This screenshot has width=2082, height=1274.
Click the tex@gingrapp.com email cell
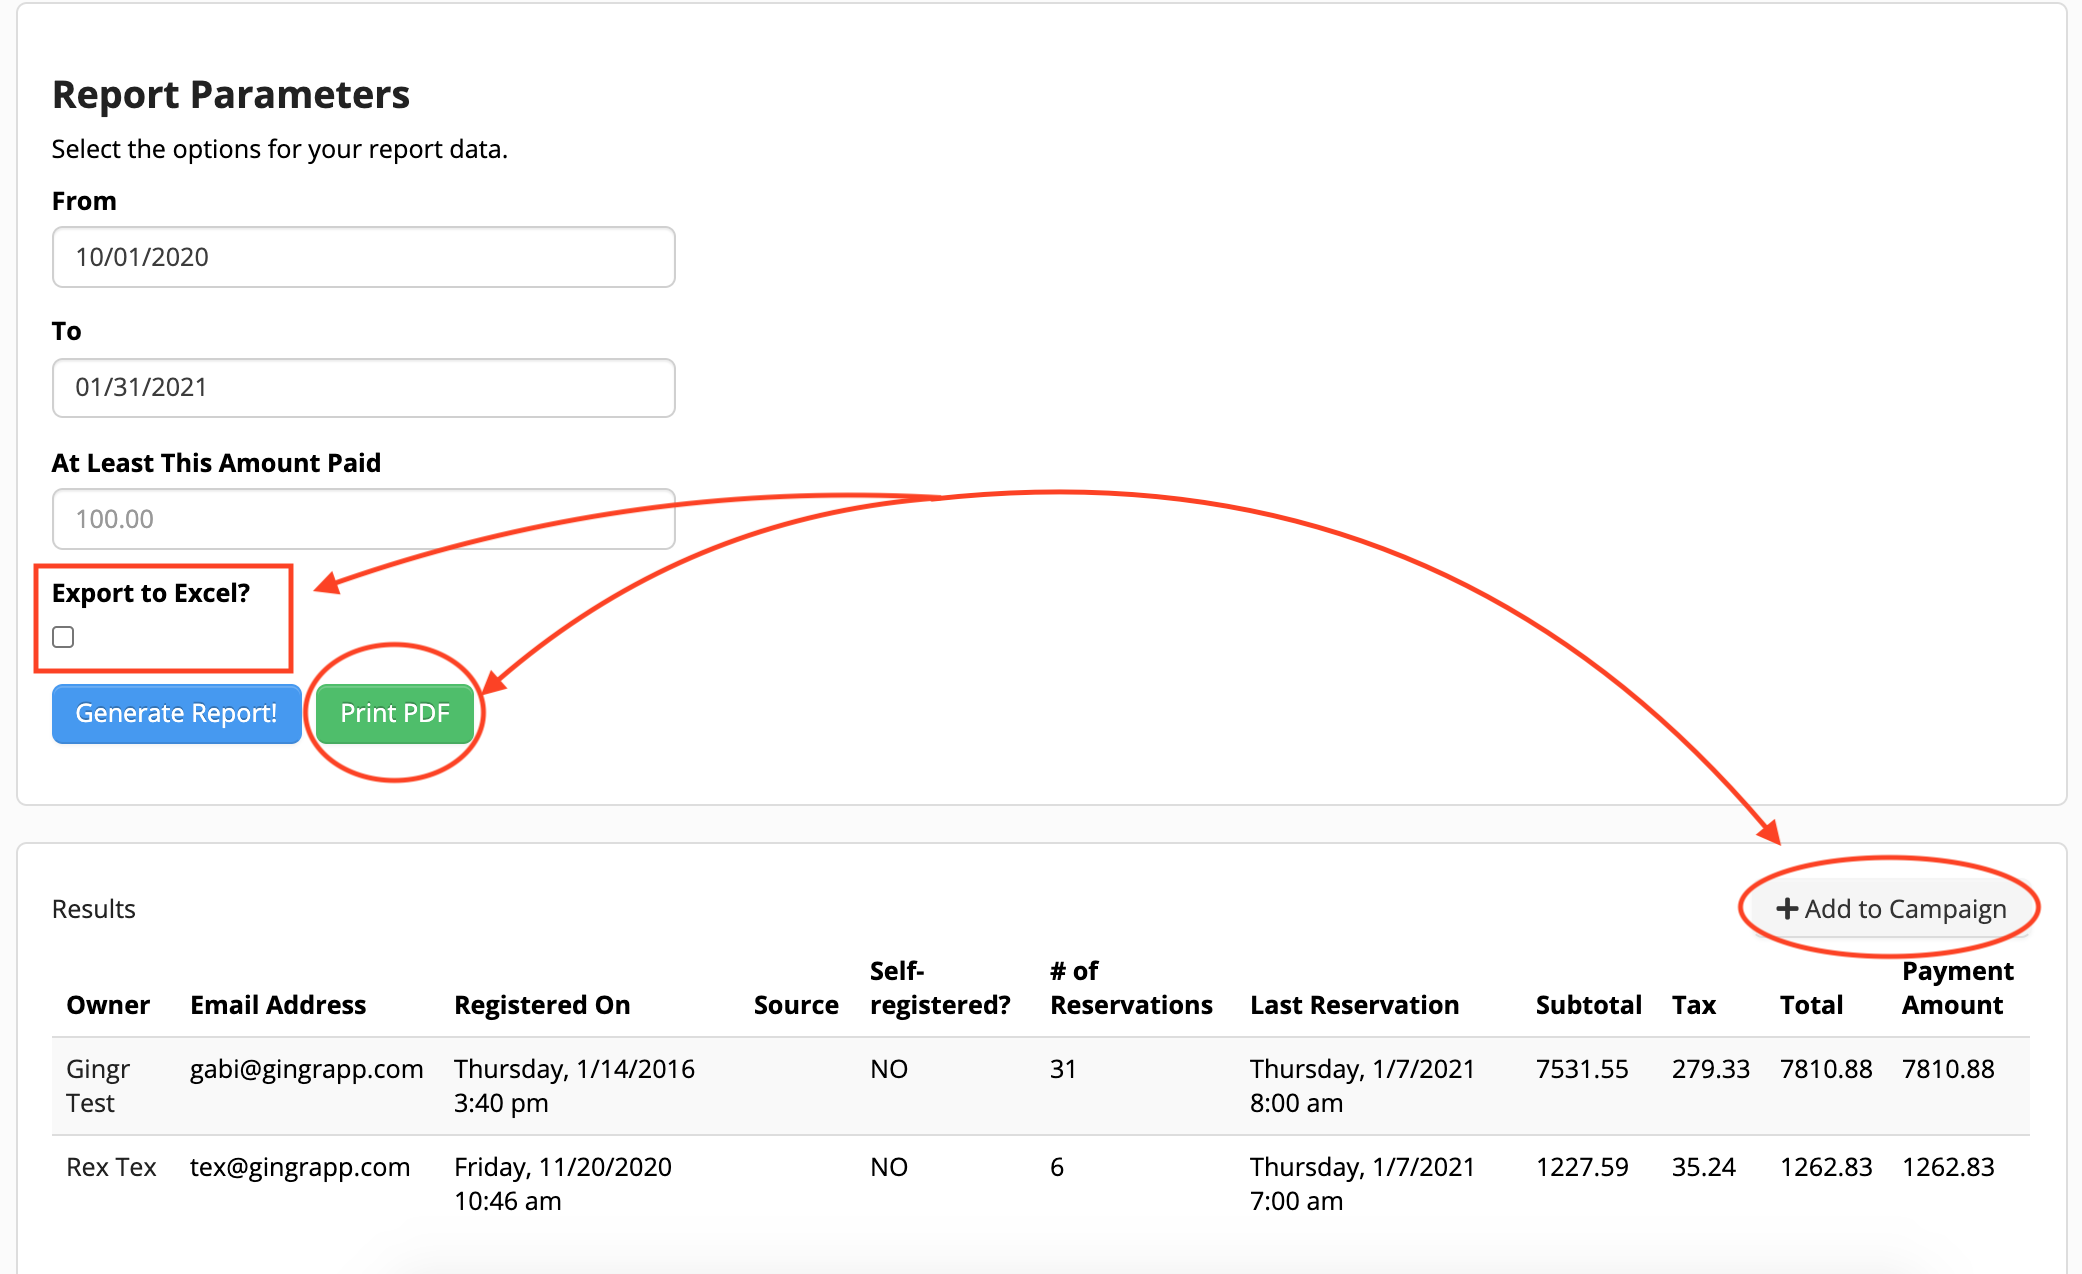click(300, 1167)
